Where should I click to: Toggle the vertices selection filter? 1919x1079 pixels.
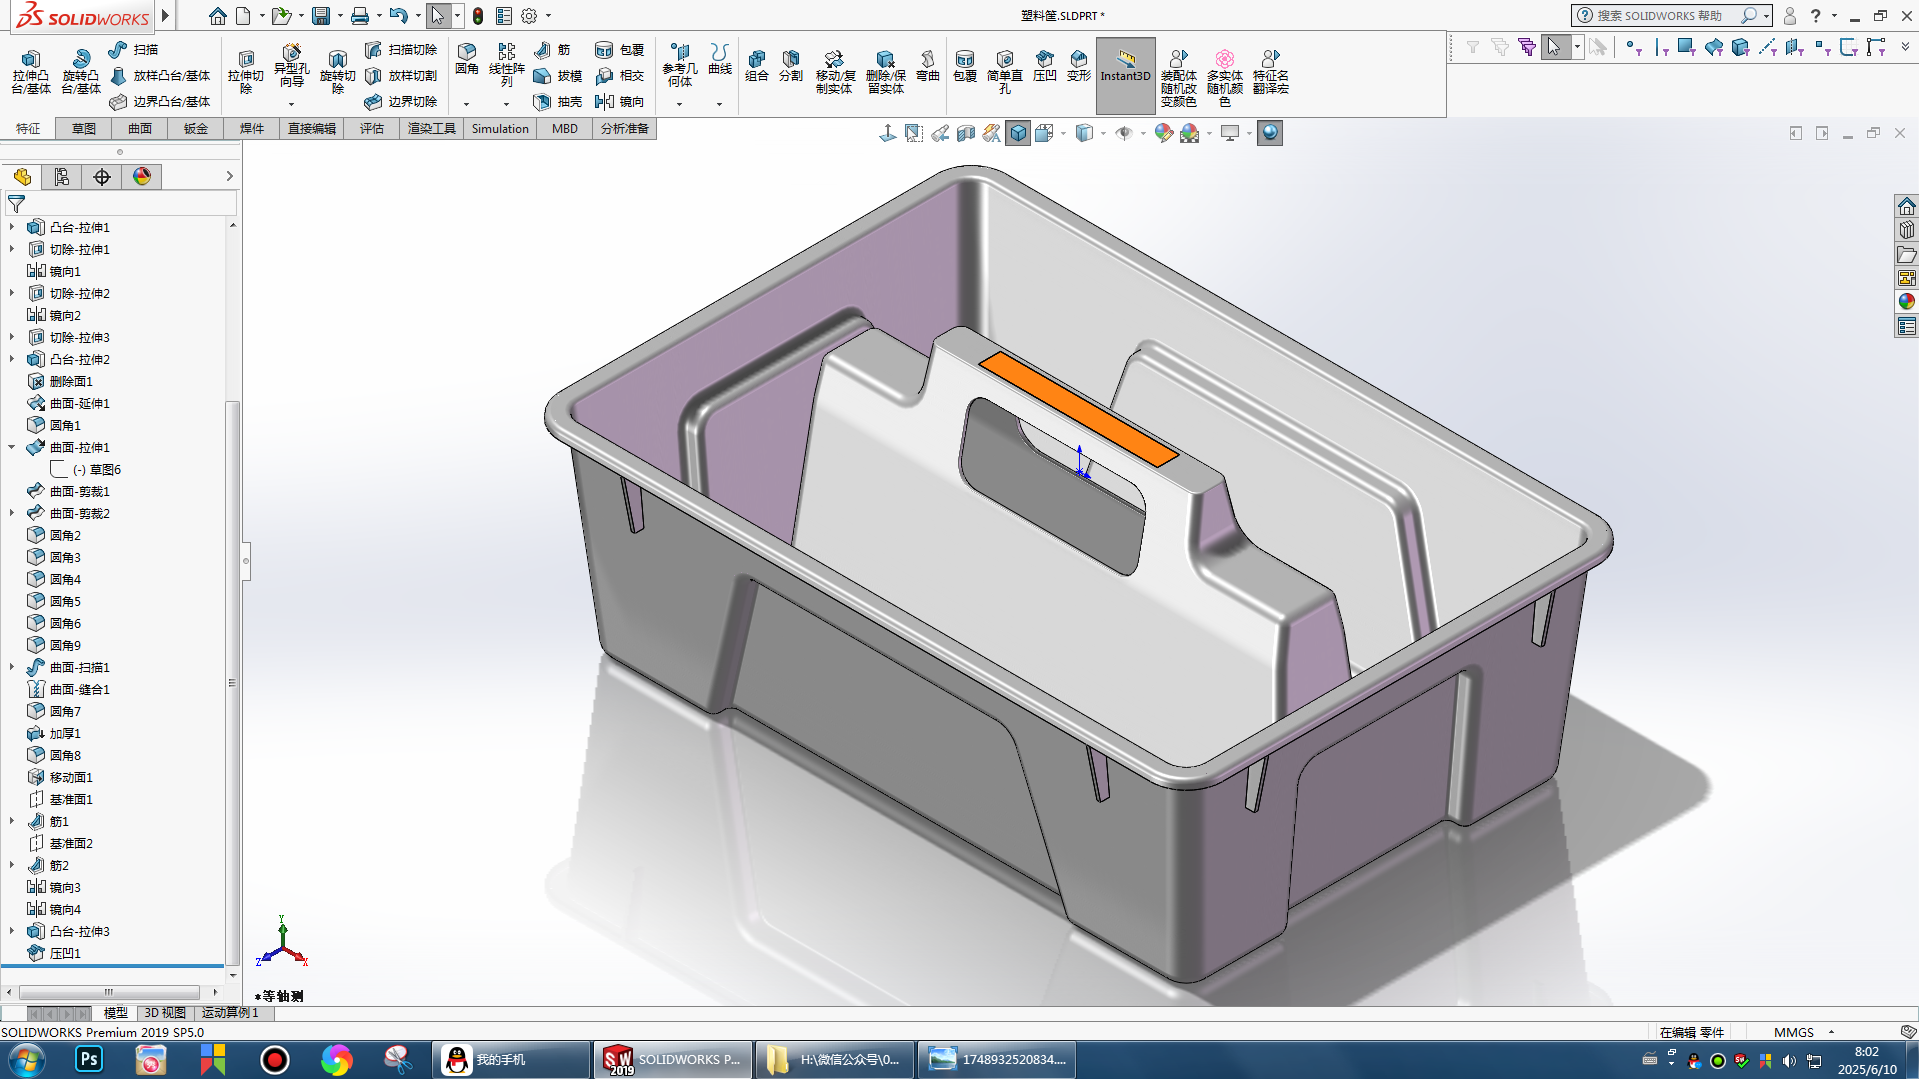click(x=1633, y=47)
